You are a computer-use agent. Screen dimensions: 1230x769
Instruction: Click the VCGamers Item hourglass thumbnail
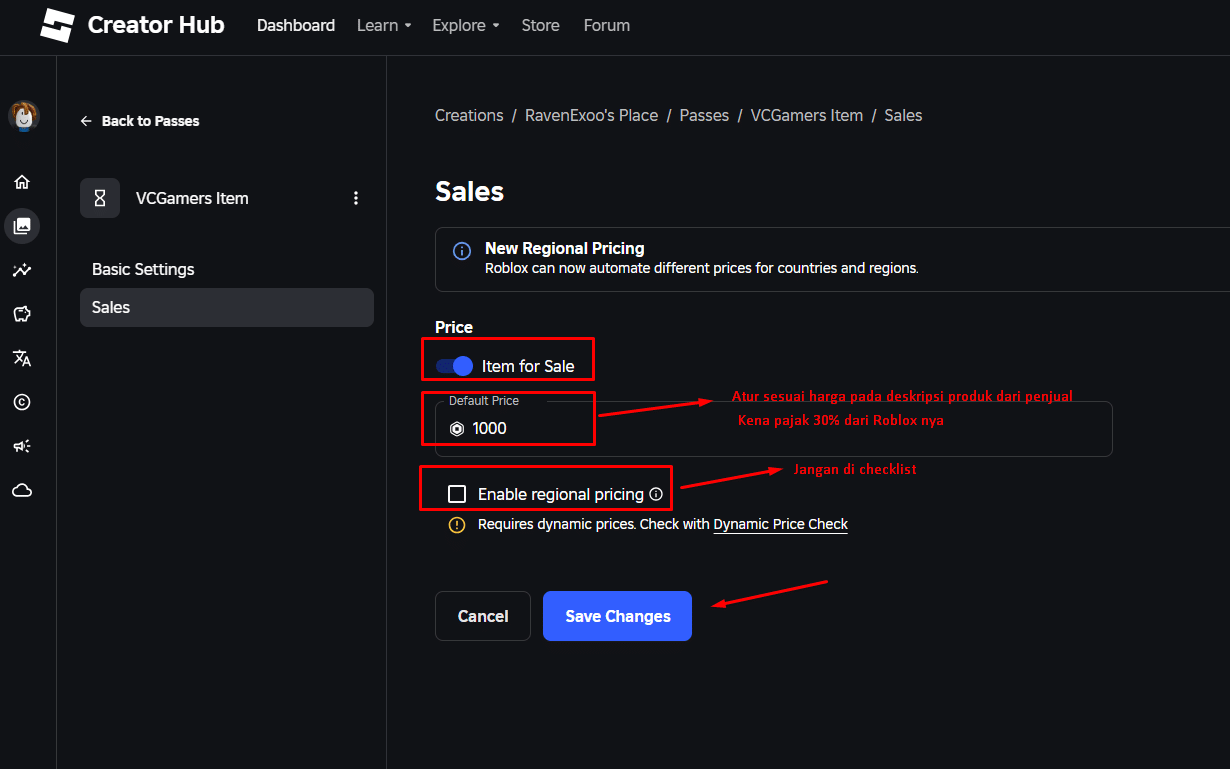(x=100, y=198)
